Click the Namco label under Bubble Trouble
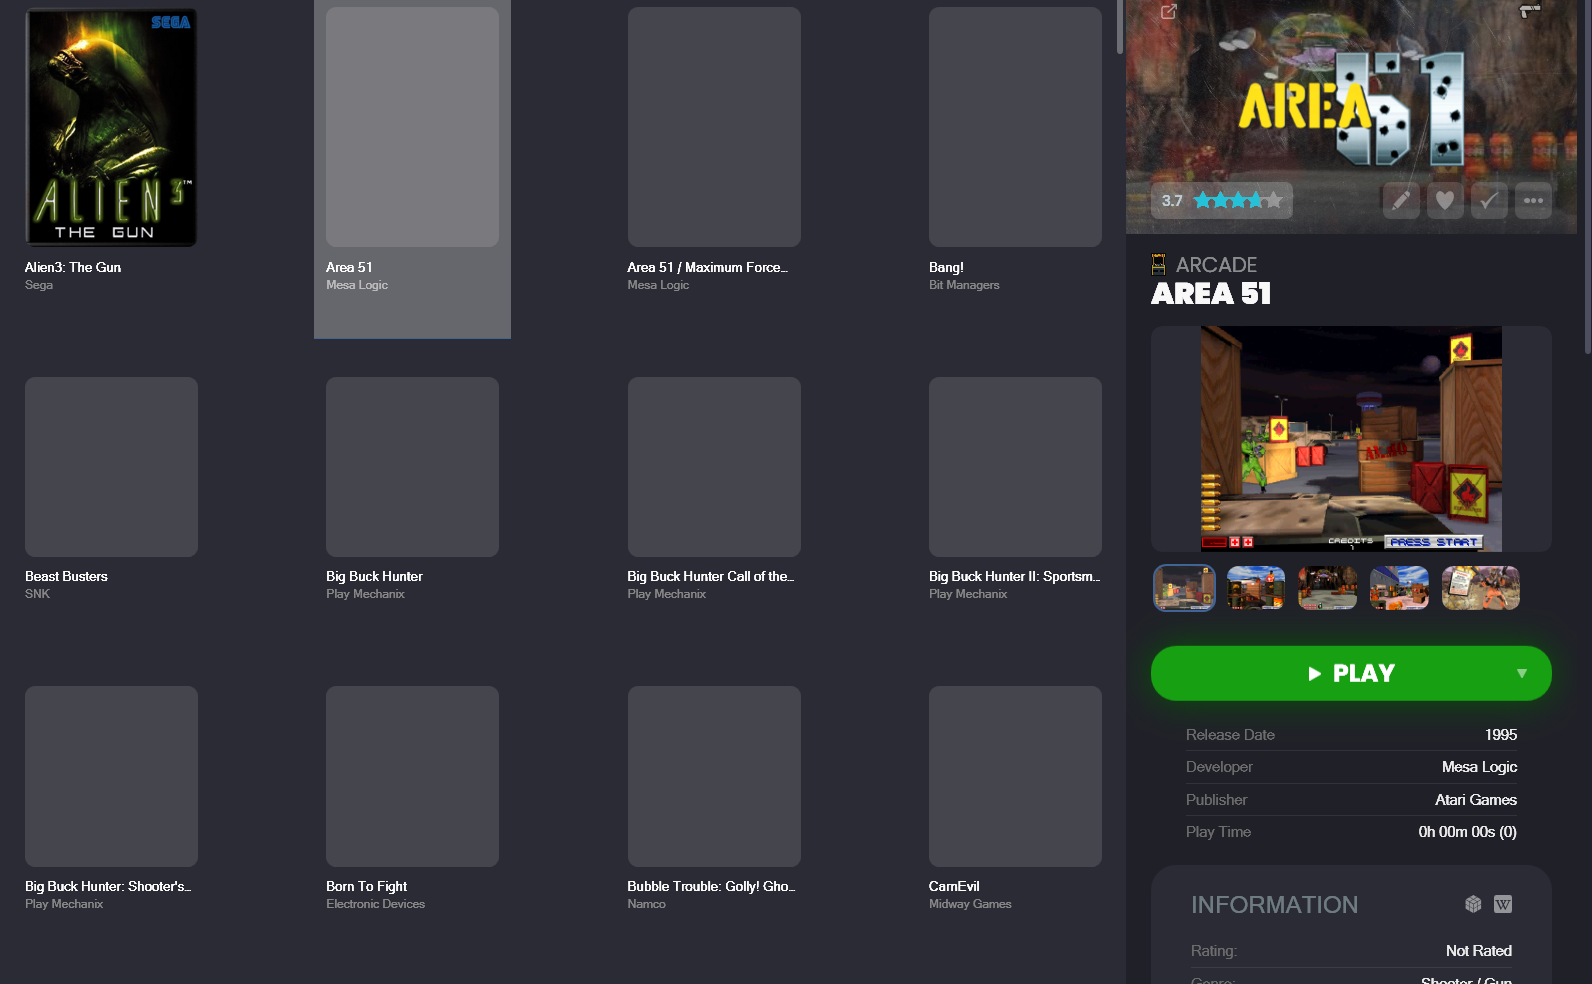The image size is (1592, 984). (x=646, y=904)
